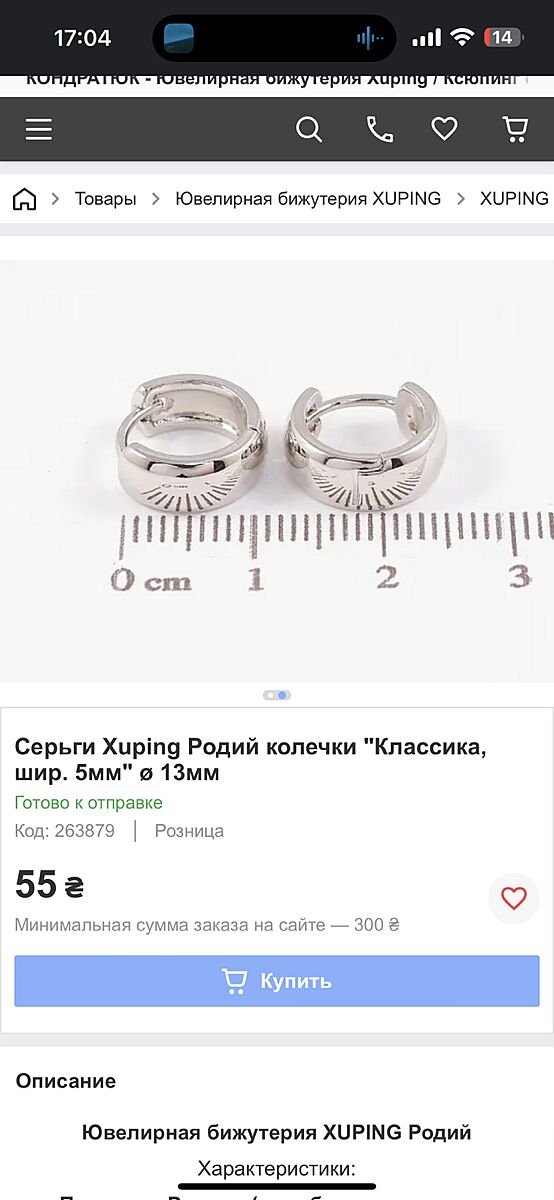Tap the Описание section heading
Viewport: 554px width, 1200px height.
point(66,1081)
